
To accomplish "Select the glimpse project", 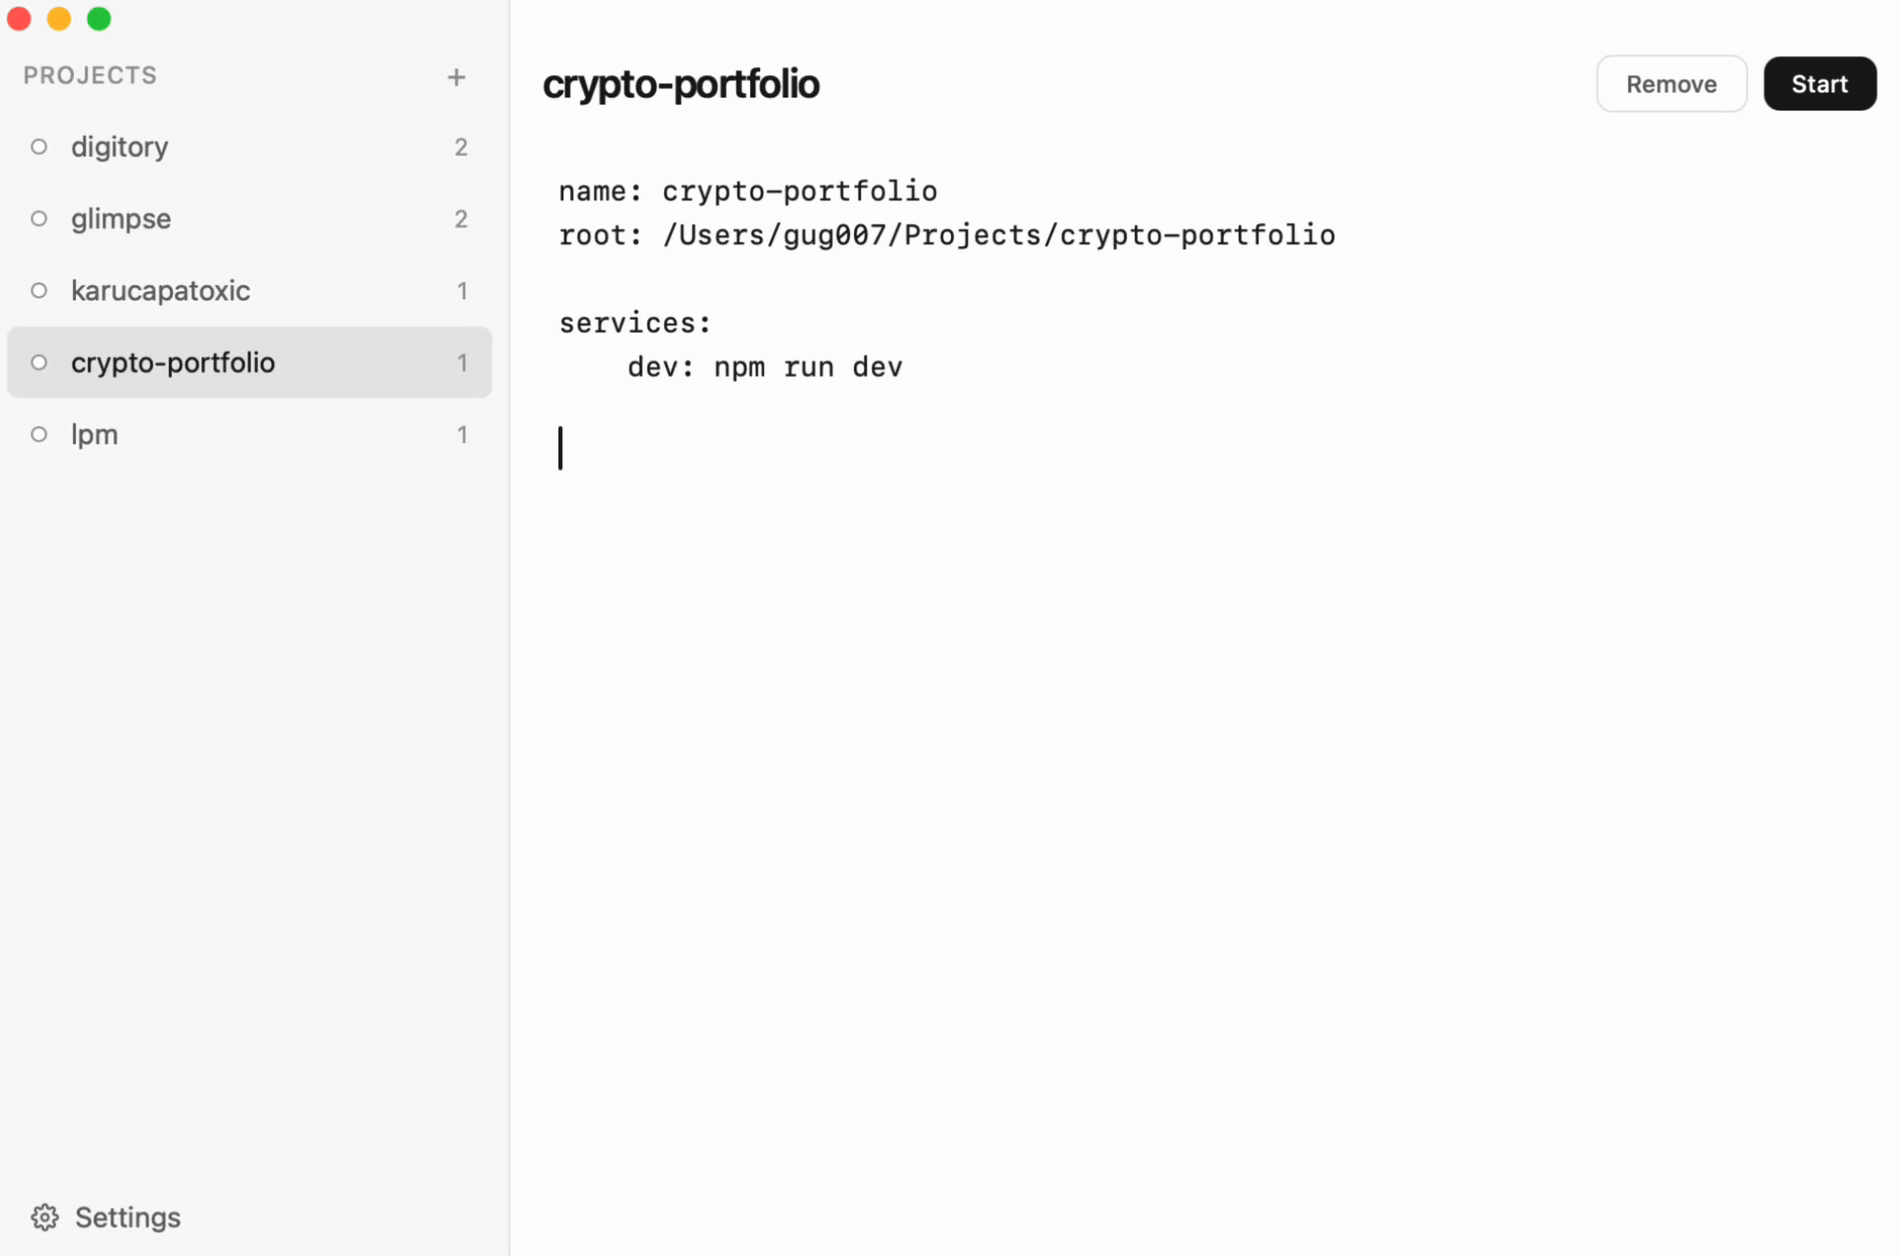I will [x=121, y=218].
